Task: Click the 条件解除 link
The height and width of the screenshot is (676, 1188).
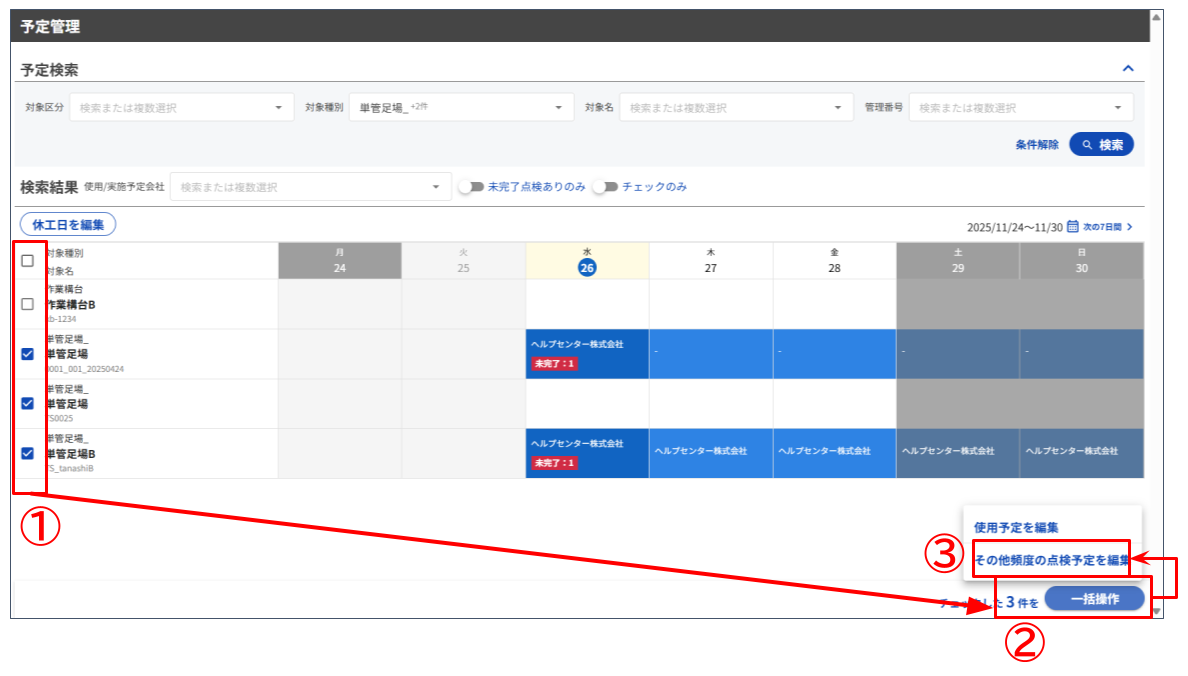Action: pos(1036,145)
